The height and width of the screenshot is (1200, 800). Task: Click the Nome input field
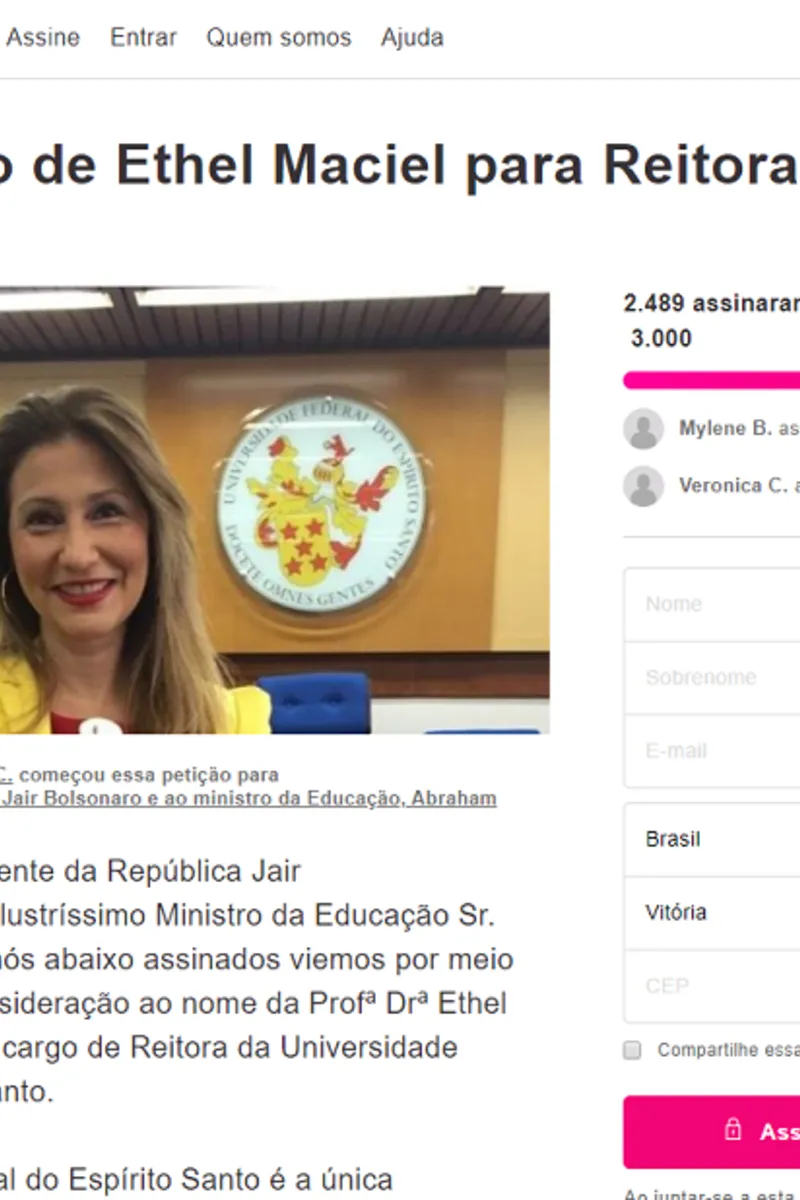pyautogui.click(x=712, y=604)
